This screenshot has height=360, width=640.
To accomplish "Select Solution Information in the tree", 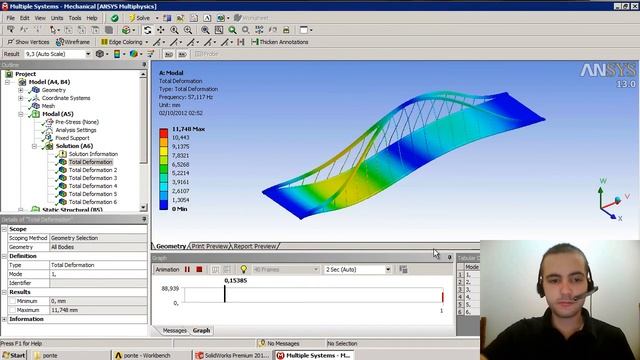I will (93, 154).
